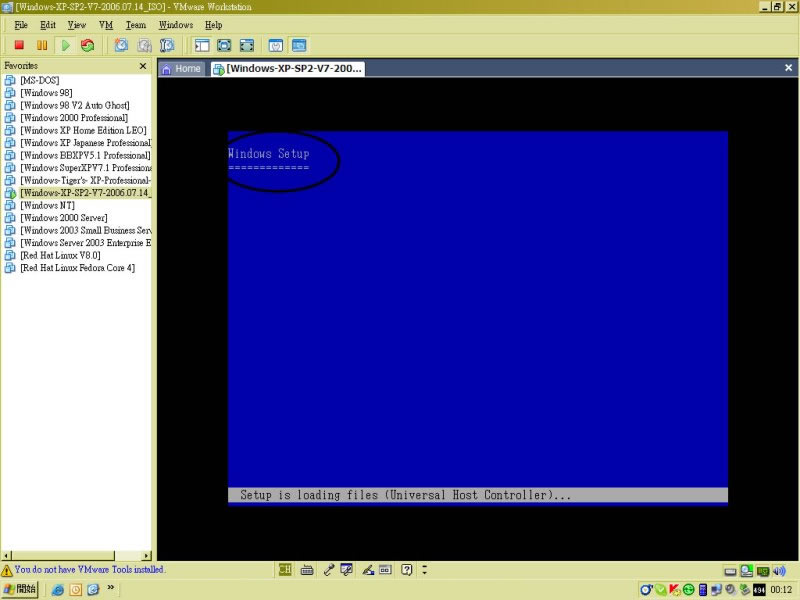
Task: Open the Edit menu
Action: pos(48,25)
